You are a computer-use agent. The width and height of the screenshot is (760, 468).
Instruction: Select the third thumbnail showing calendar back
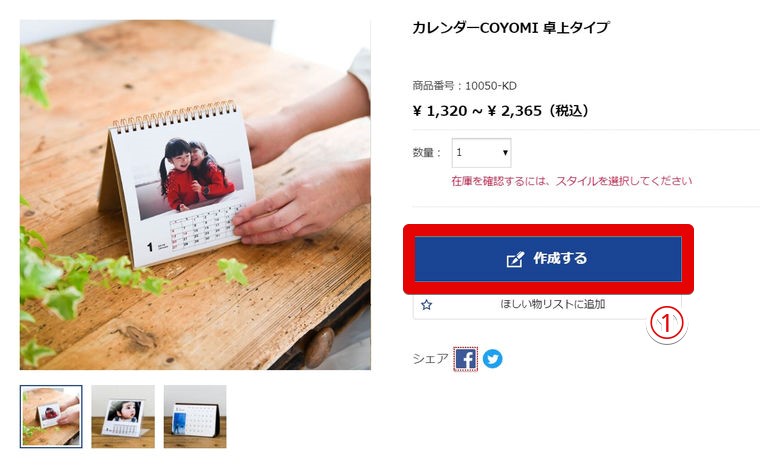point(195,417)
